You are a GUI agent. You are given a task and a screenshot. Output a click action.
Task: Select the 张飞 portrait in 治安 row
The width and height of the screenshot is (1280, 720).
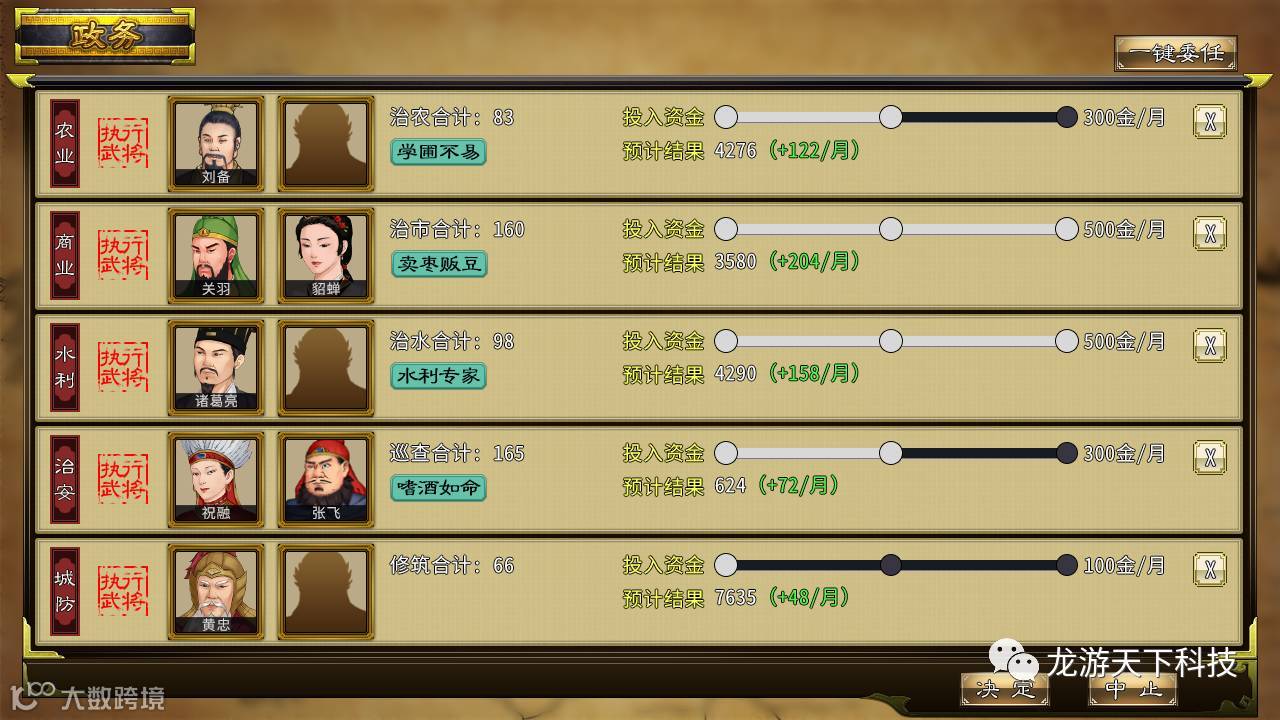tap(326, 480)
